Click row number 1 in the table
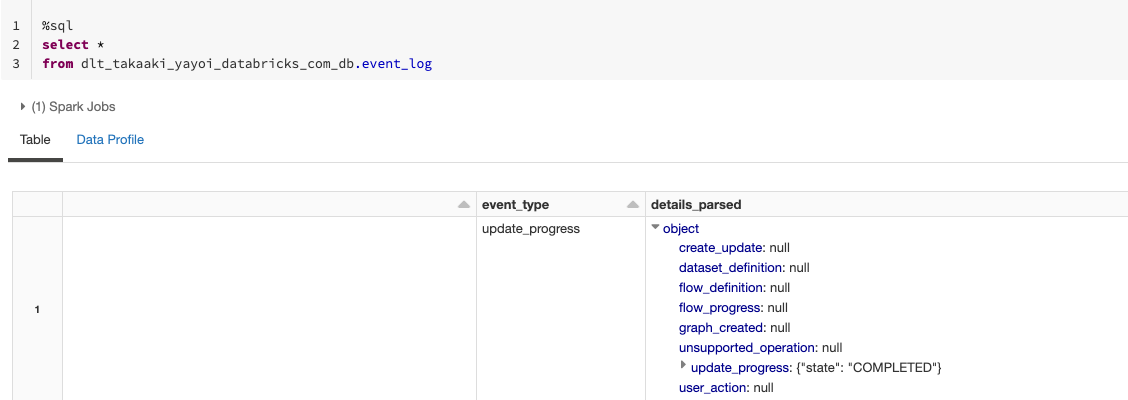Viewport: 1128px width, 400px height. pyautogui.click(x=37, y=310)
